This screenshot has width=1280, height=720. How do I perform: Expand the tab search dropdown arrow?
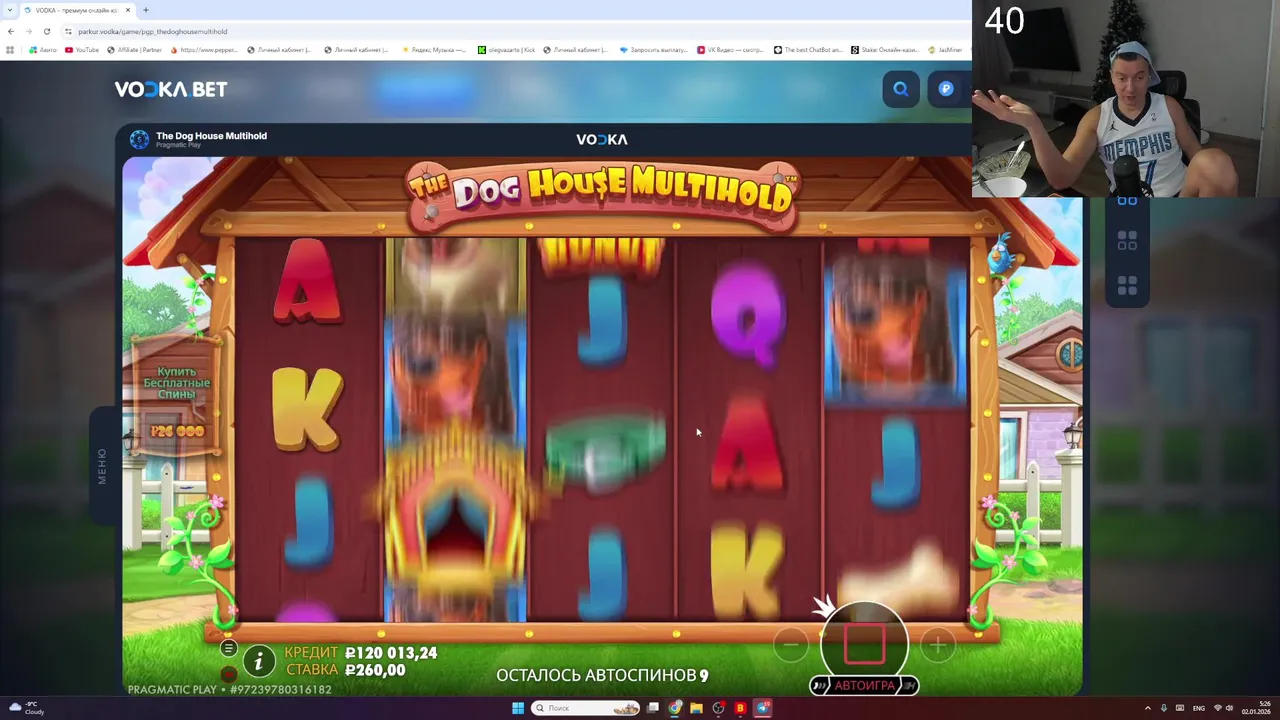(10, 10)
